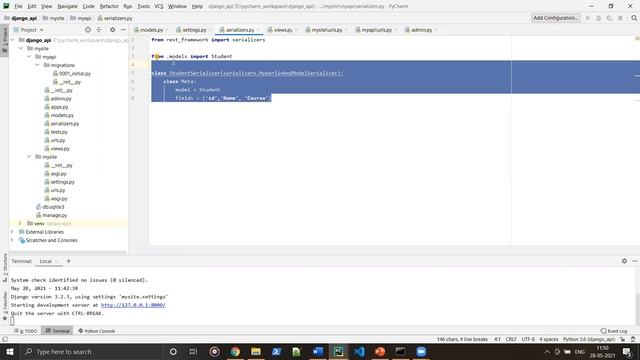Add a new terminal session tab
This screenshot has height=360, width=640.
69,261
